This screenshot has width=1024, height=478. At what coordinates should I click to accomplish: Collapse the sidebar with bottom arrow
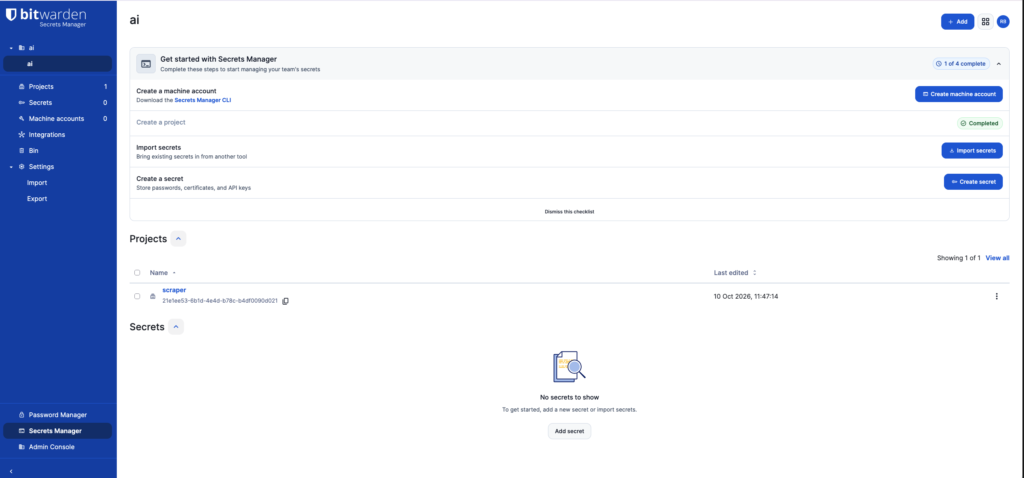pyautogui.click(x=11, y=470)
